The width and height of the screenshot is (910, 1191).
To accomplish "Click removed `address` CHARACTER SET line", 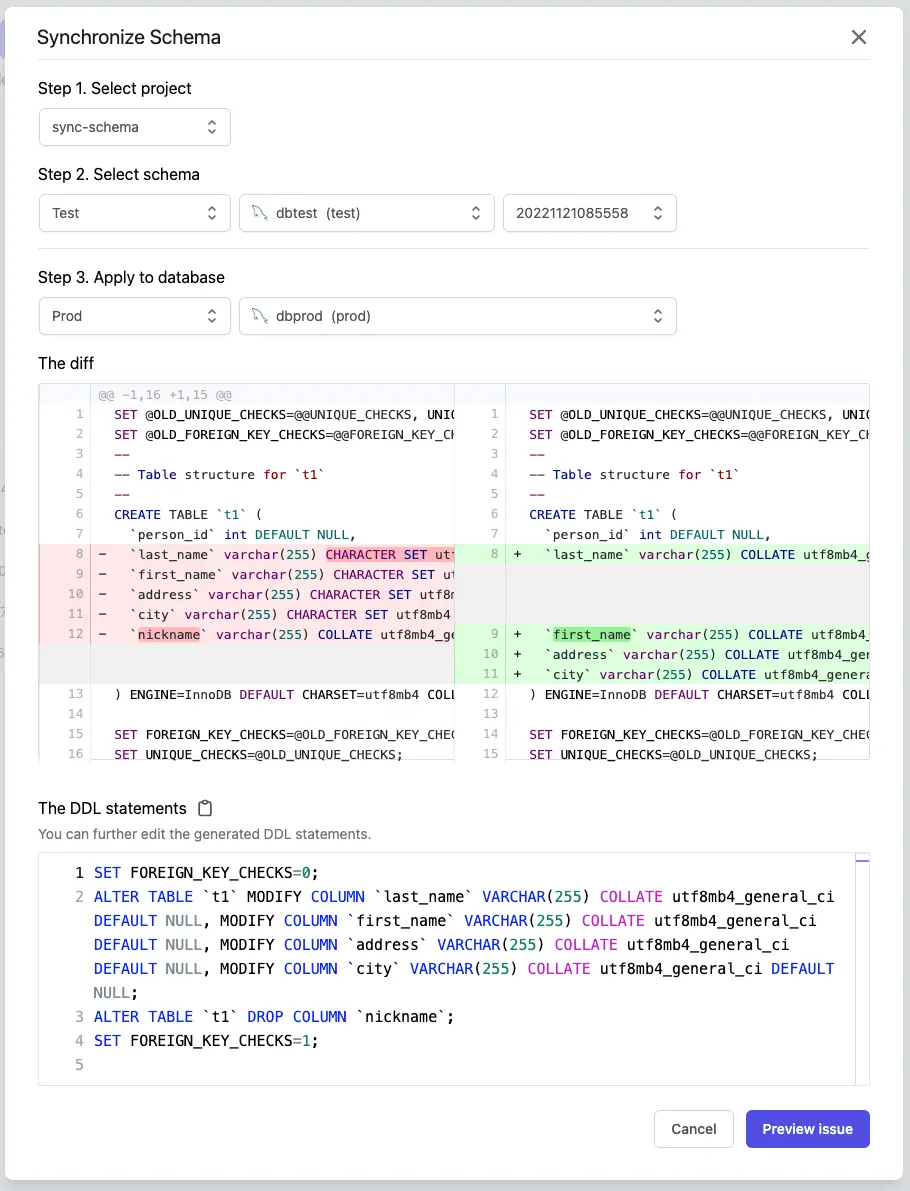I will click(247, 594).
